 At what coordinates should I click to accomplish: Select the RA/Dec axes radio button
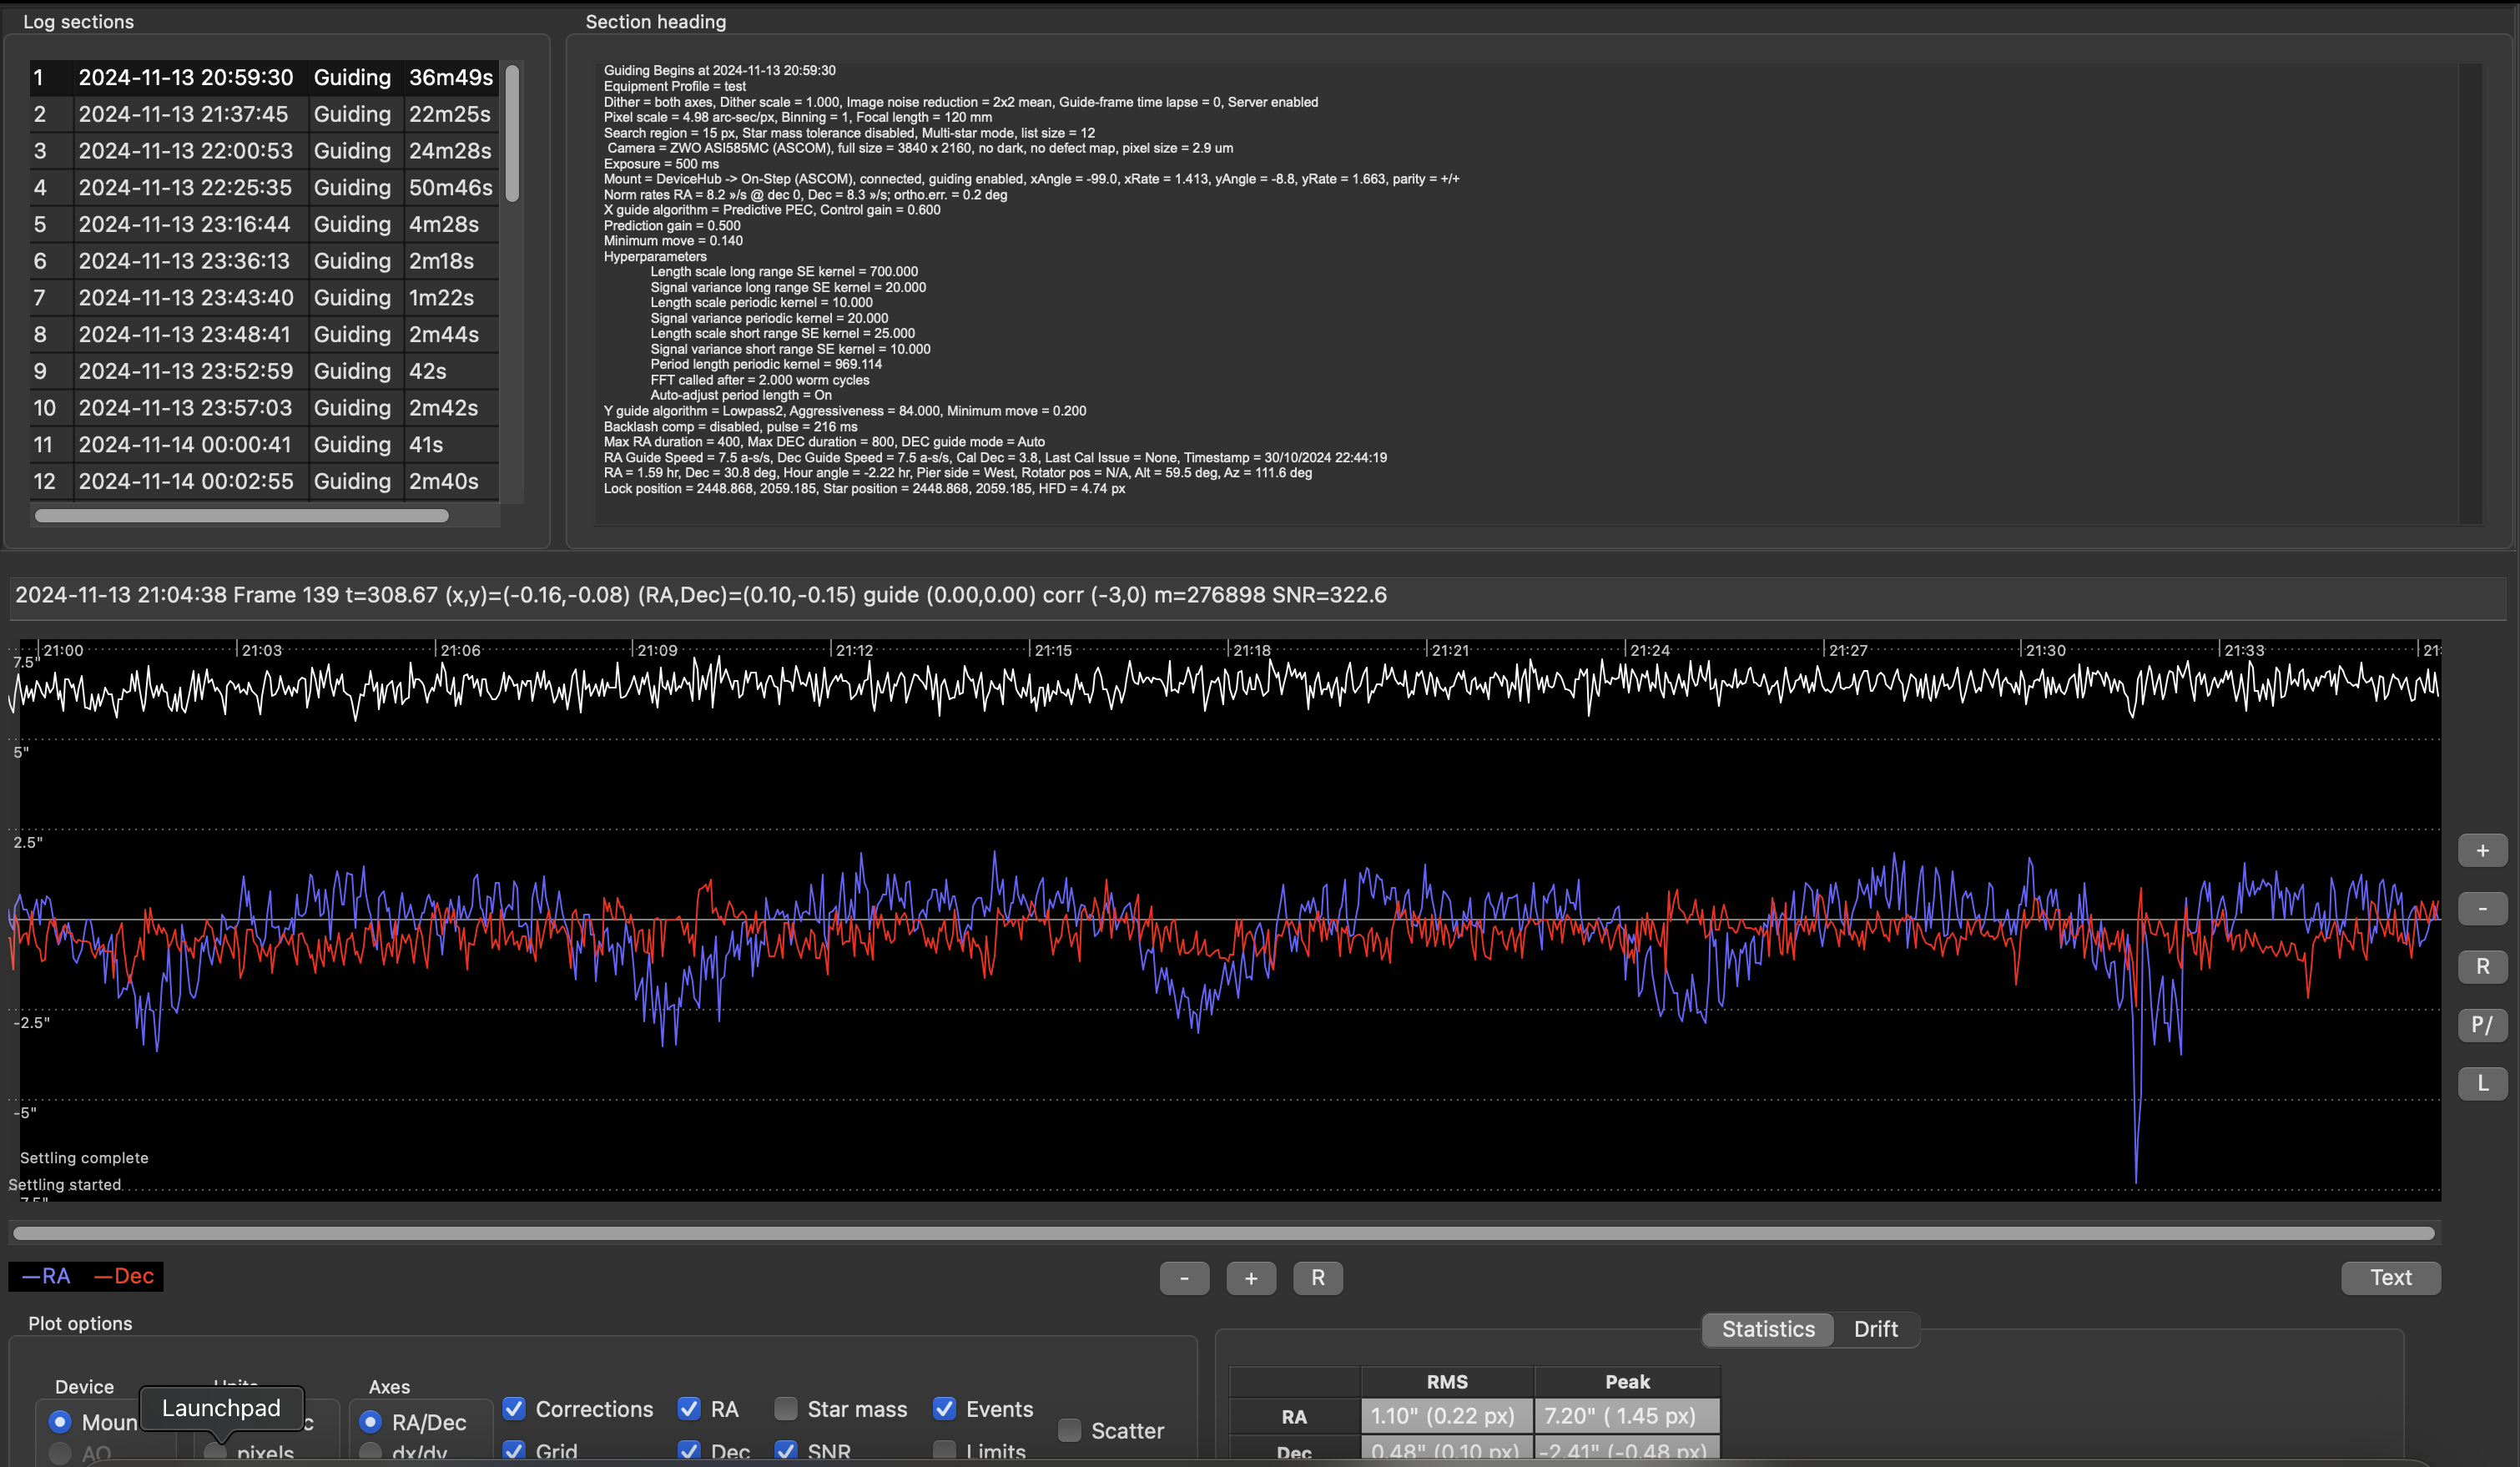pyautogui.click(x=371, y=1422)
